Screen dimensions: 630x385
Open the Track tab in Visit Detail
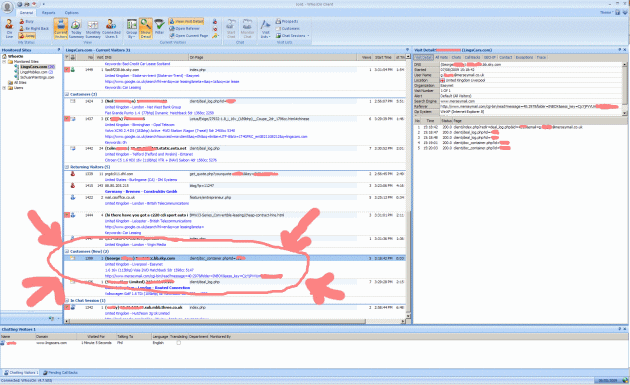tap(541, 57)
